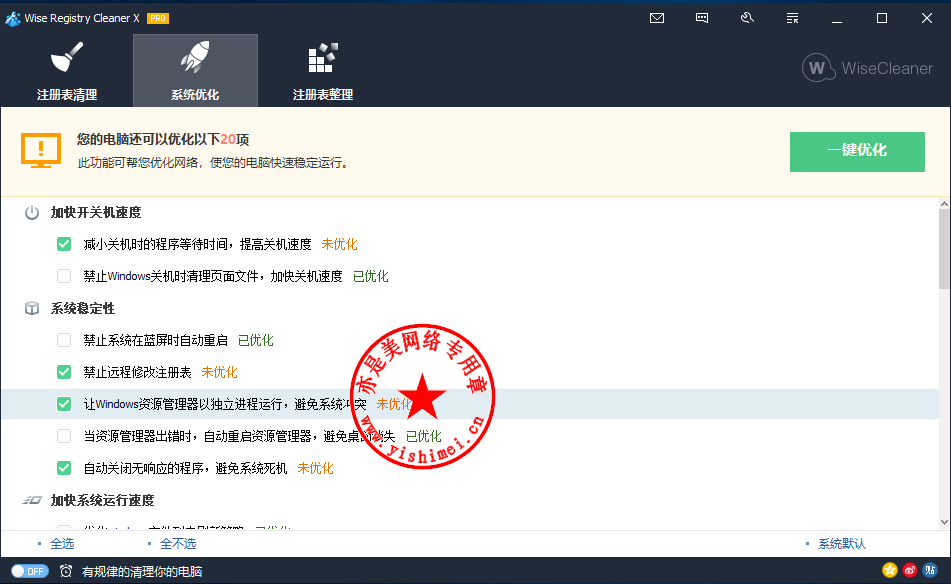Switch to the 系统优化 tab

[195, 70]
